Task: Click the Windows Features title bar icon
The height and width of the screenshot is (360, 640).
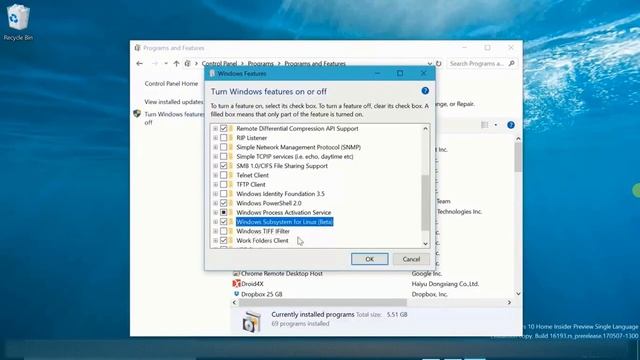Action: click(x=212, y=73)
